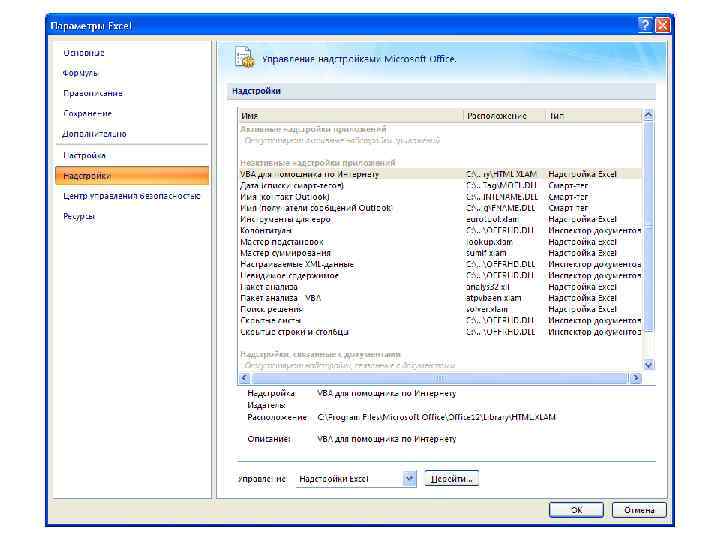Click the eurotool.xlam location cell

492,219
